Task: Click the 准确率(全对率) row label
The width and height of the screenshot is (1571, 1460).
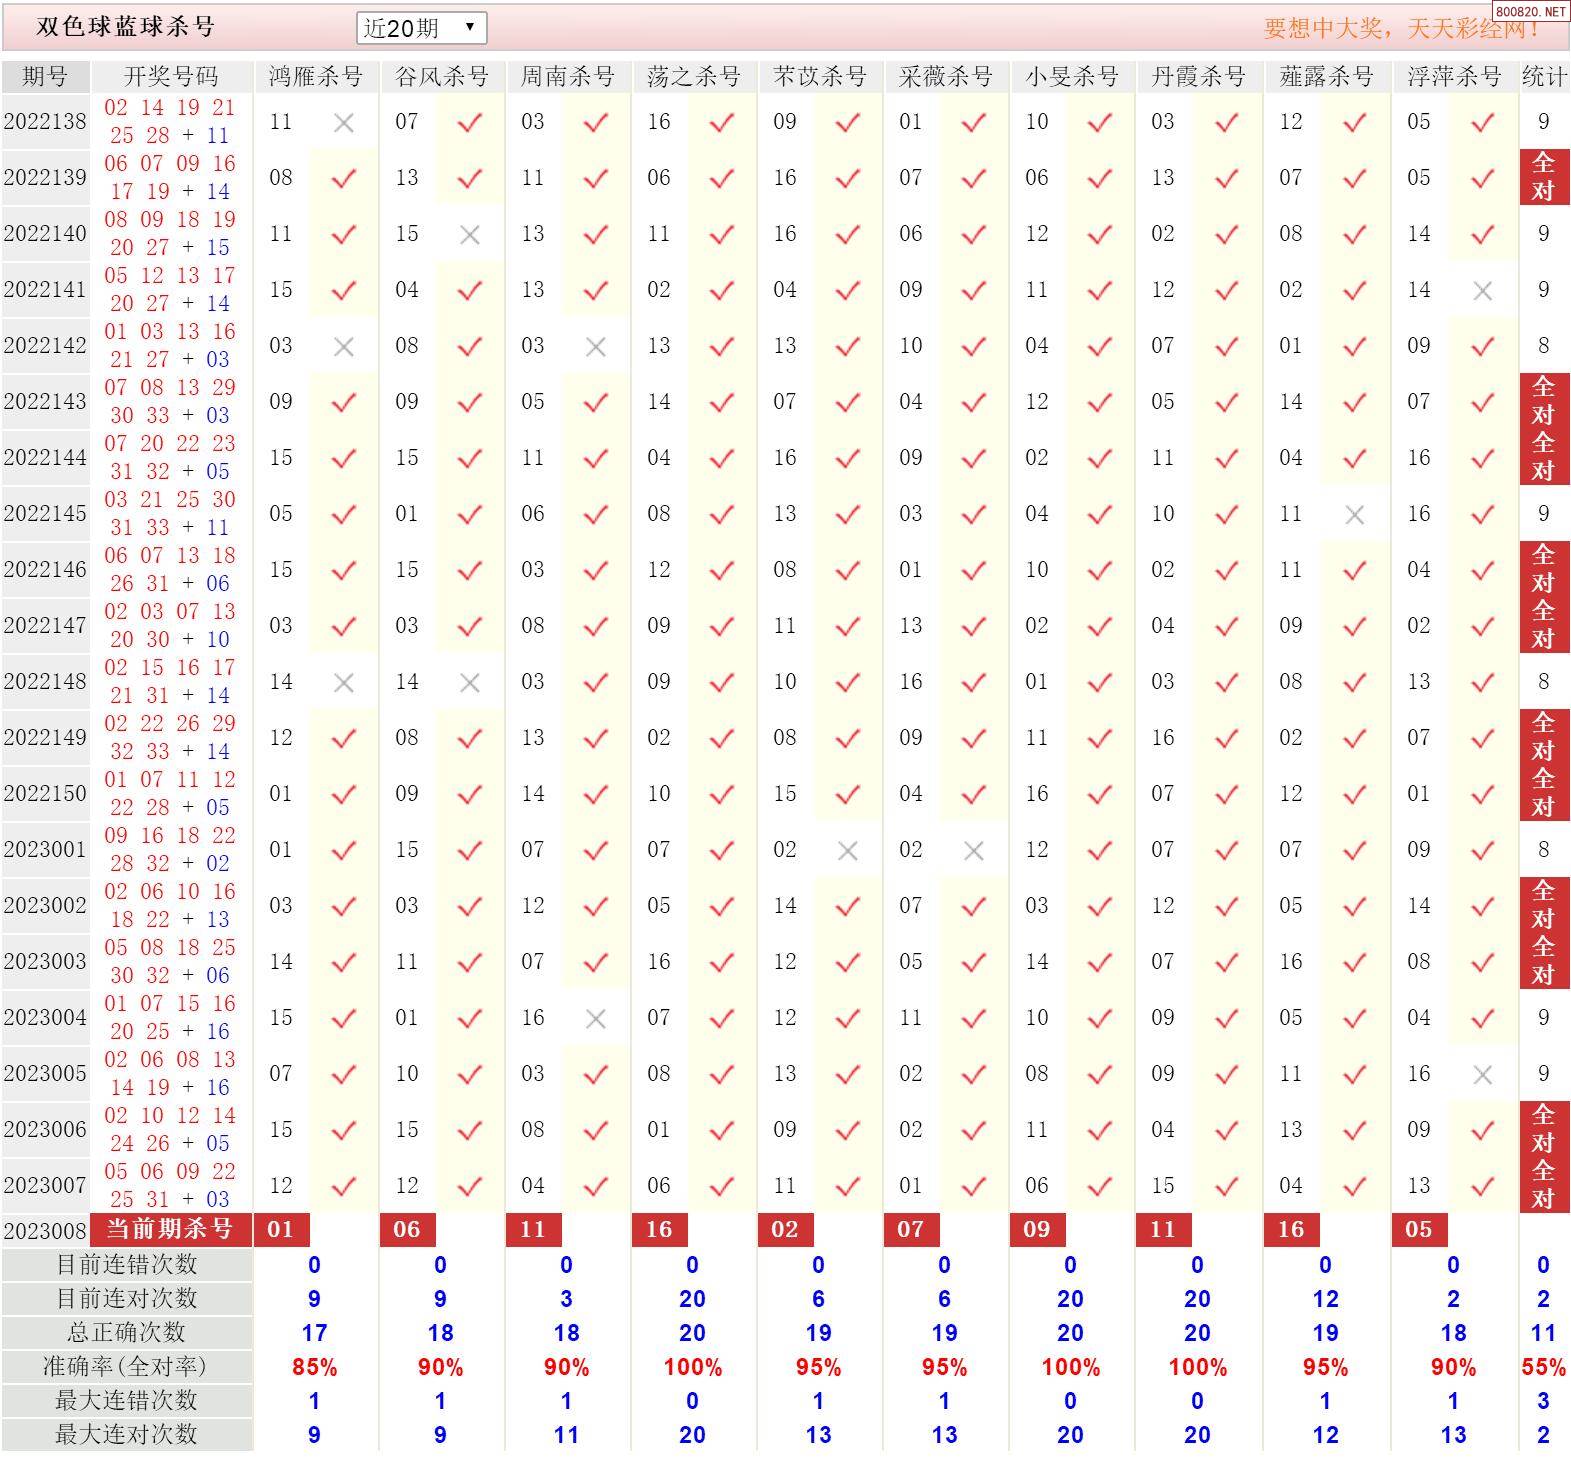Action: click(127, 1367)
